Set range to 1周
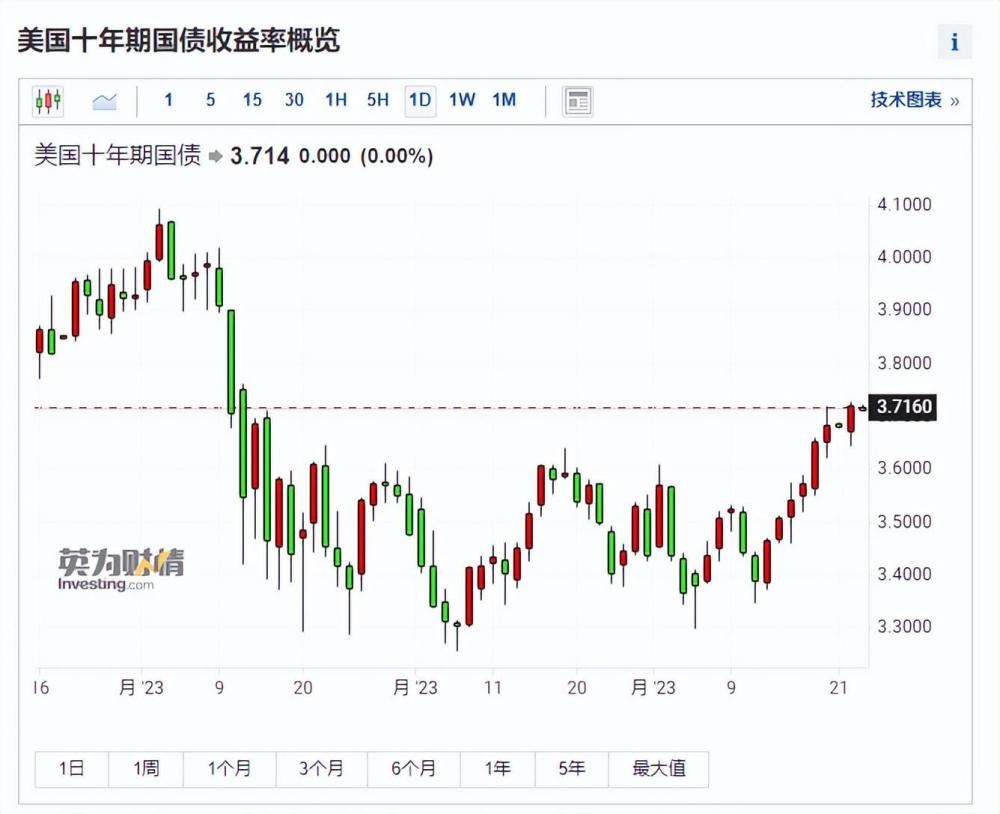This screenshot has height=814, width=1000. pos(146,769)
